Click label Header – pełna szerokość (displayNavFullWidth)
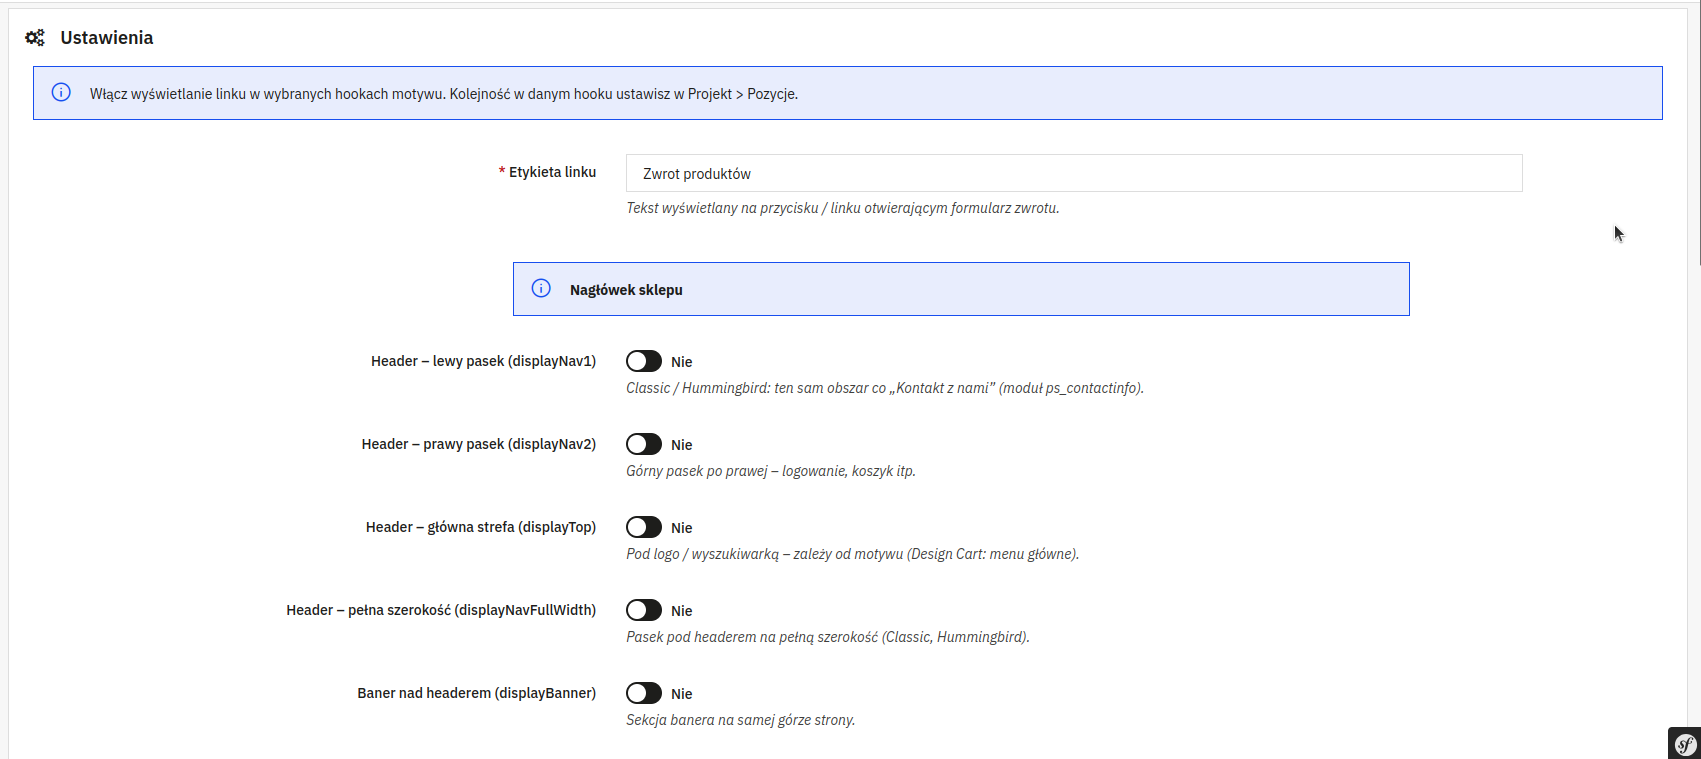Image resolution: width=1701 pixels, height=759 pixels. 441,610
